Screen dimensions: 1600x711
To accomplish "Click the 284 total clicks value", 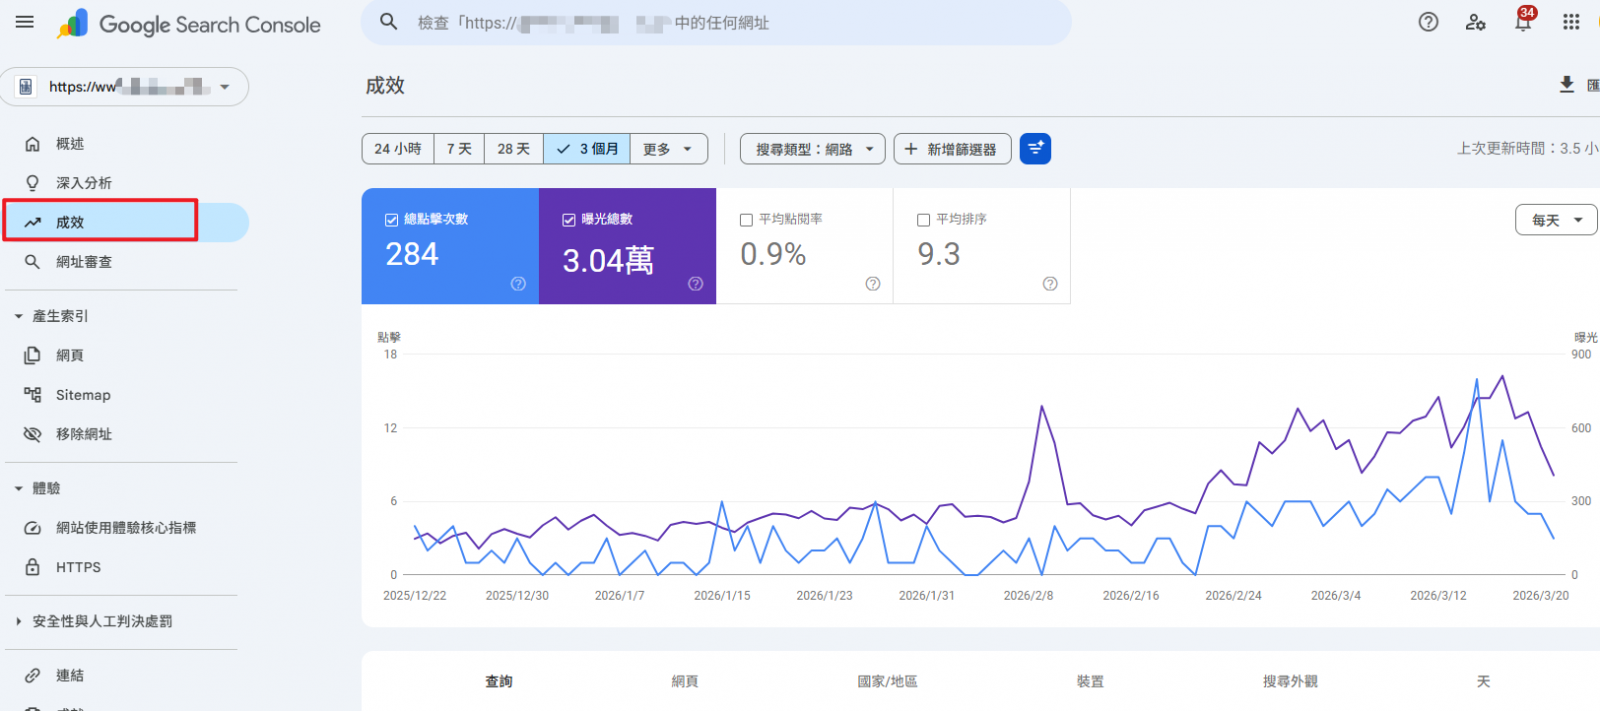I will pyautogui.click(x=412, y=255).
